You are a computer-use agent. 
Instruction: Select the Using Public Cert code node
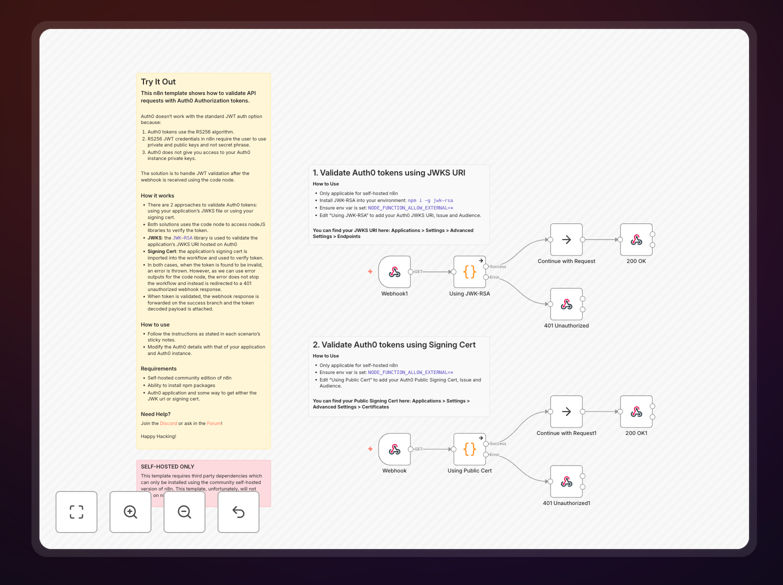469,449
